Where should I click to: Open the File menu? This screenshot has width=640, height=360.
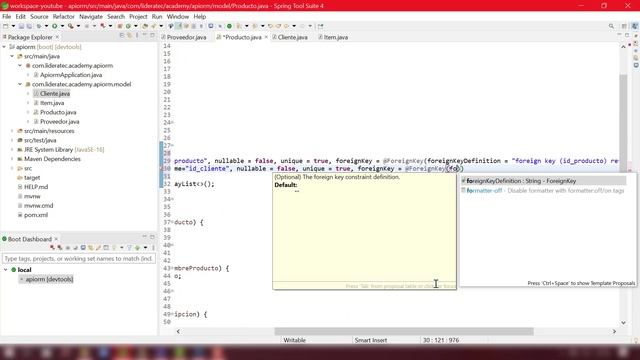7,17
